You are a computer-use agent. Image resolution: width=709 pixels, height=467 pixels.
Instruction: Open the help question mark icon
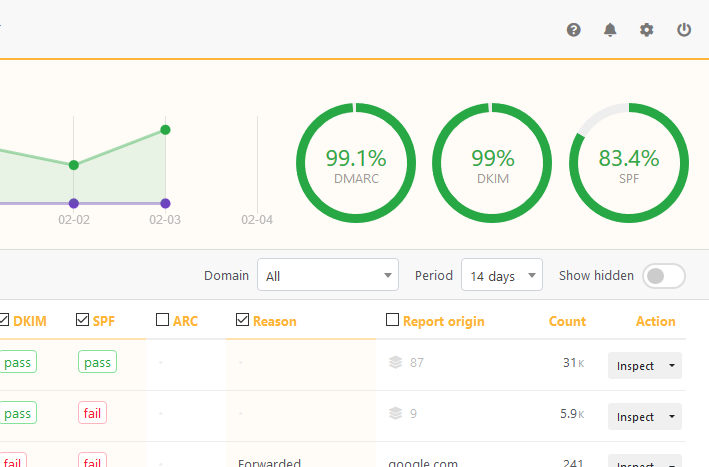pyautogui.click(x=574, y=30)
